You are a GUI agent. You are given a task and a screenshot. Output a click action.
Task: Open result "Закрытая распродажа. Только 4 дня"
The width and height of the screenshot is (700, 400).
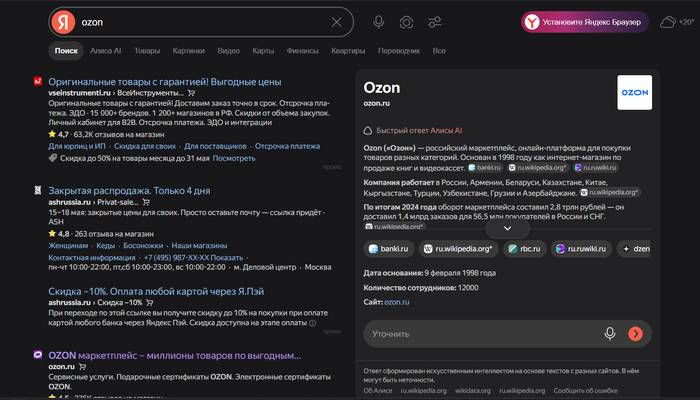pos(129,191)
